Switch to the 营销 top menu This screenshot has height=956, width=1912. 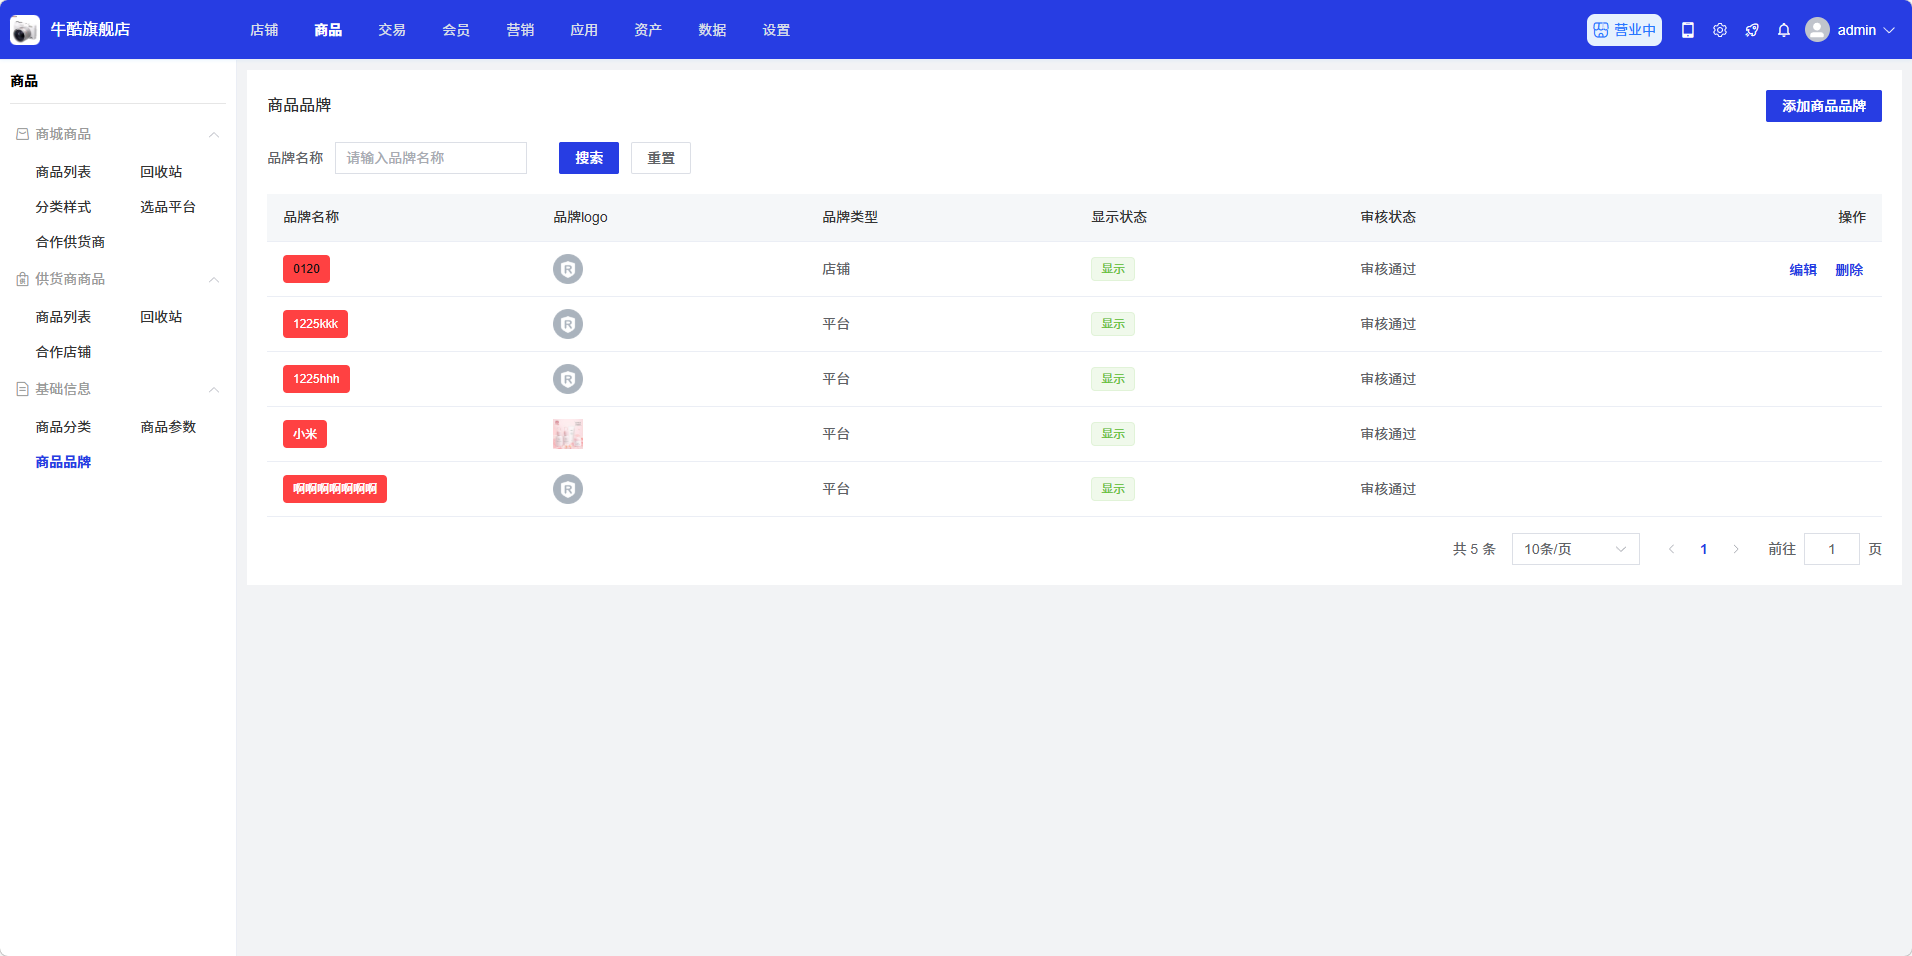(x=520, y=30)
